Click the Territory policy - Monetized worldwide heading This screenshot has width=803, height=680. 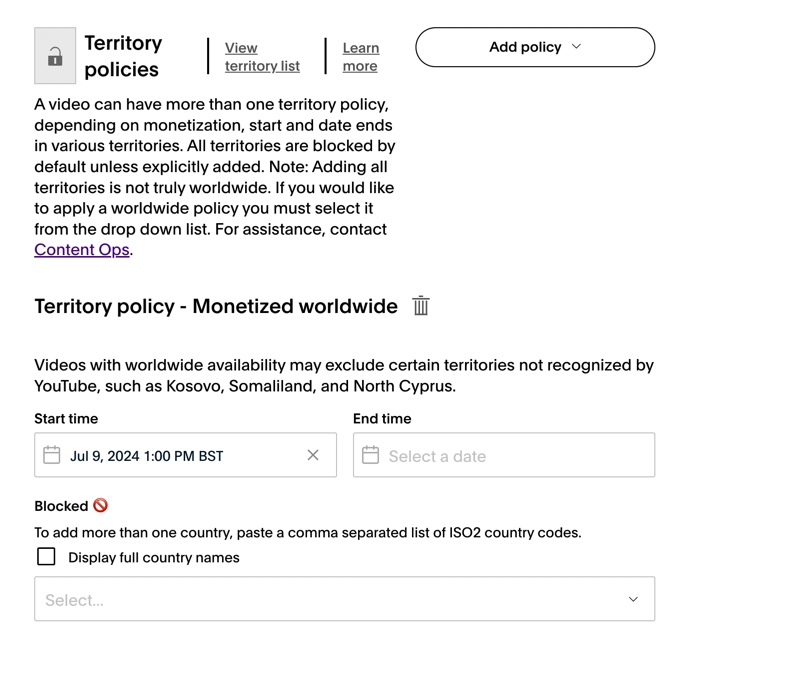pyautogui.click(x=216, y=306)
